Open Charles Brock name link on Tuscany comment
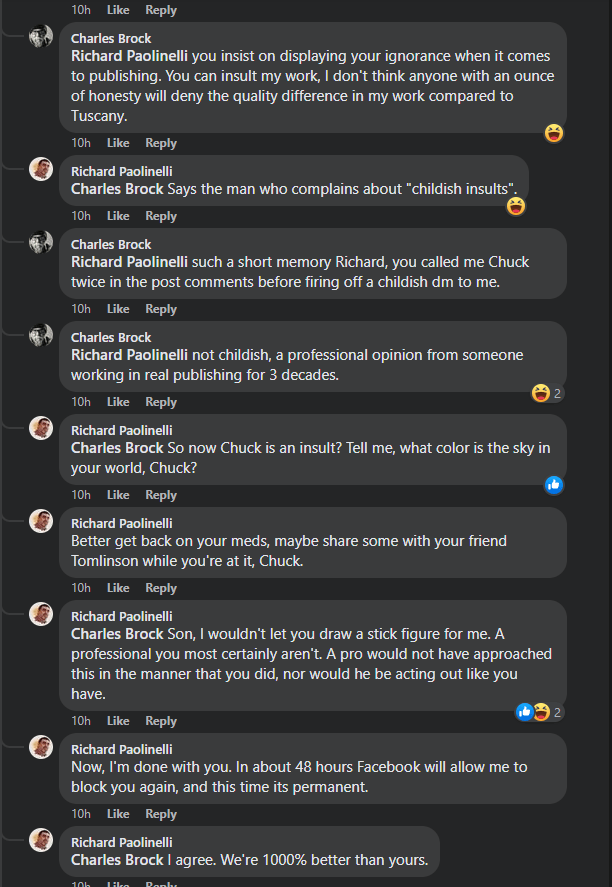This screenshot has height=887, width=612. coord(111,38)
